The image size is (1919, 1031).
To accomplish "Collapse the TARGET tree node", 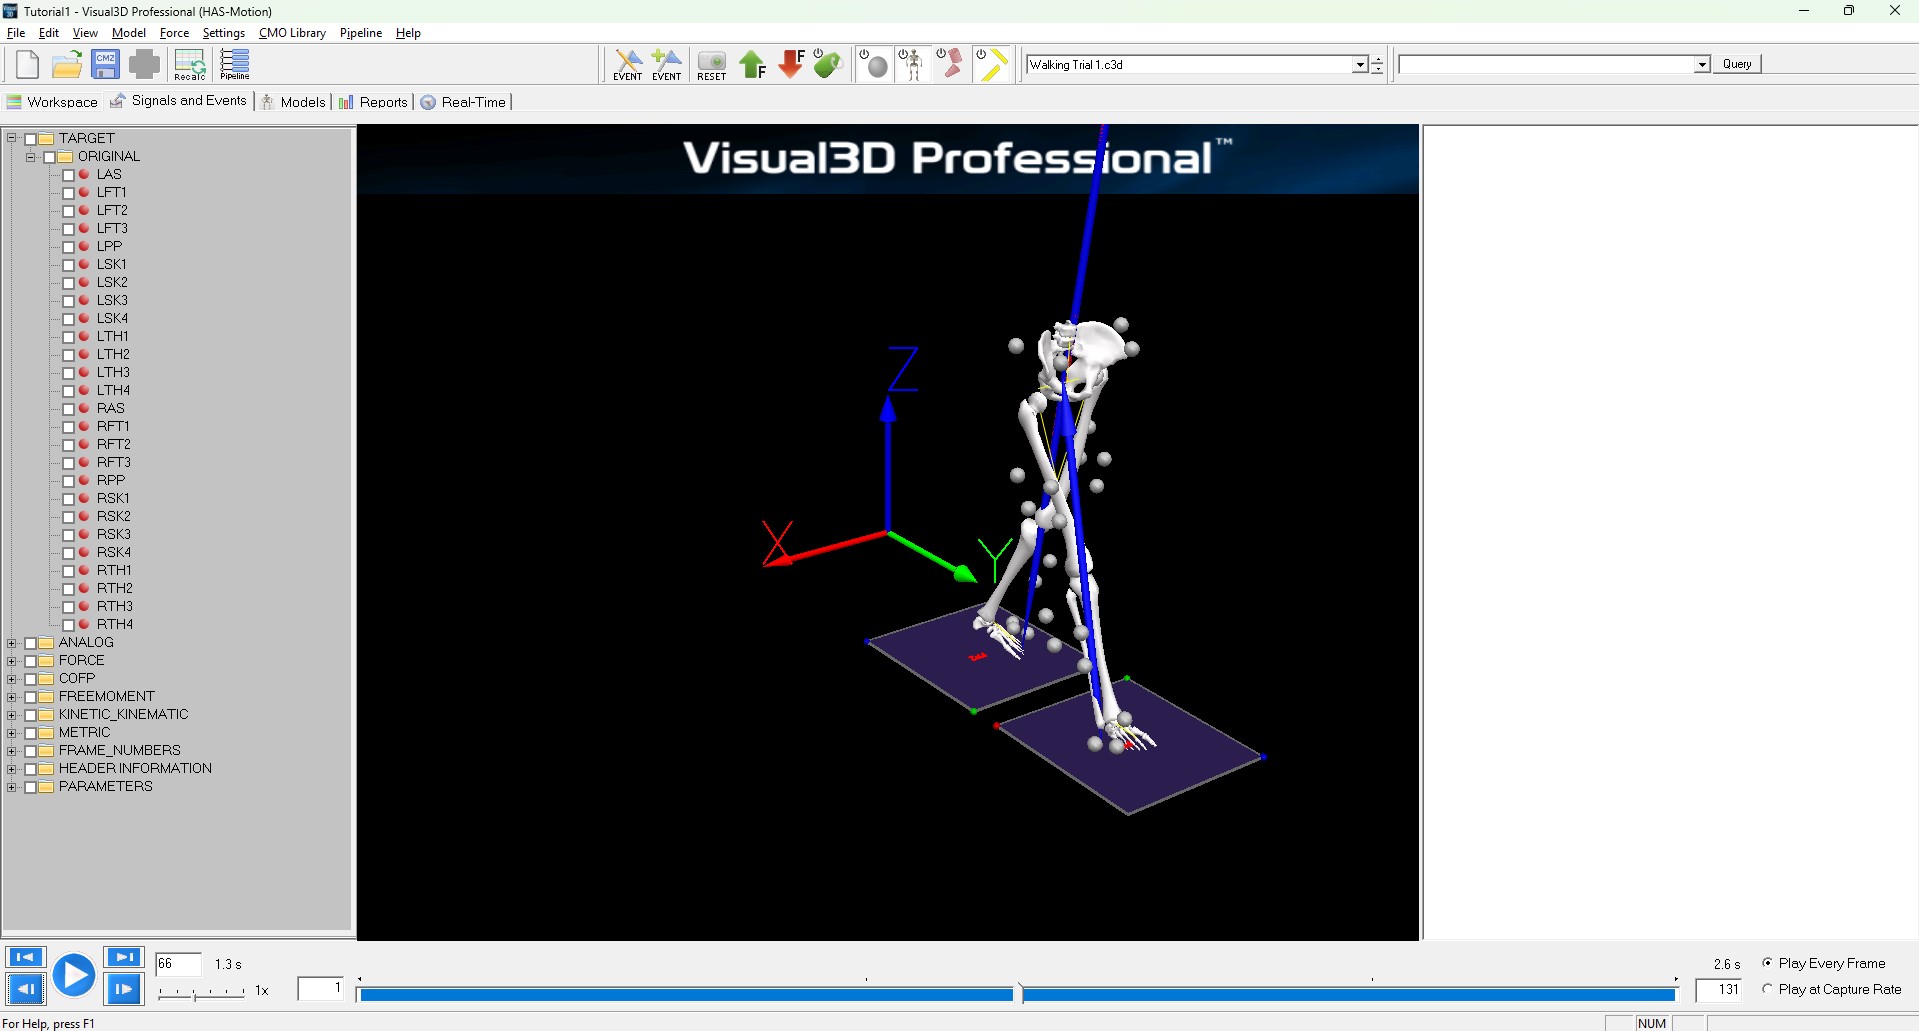I will (12, 139).
